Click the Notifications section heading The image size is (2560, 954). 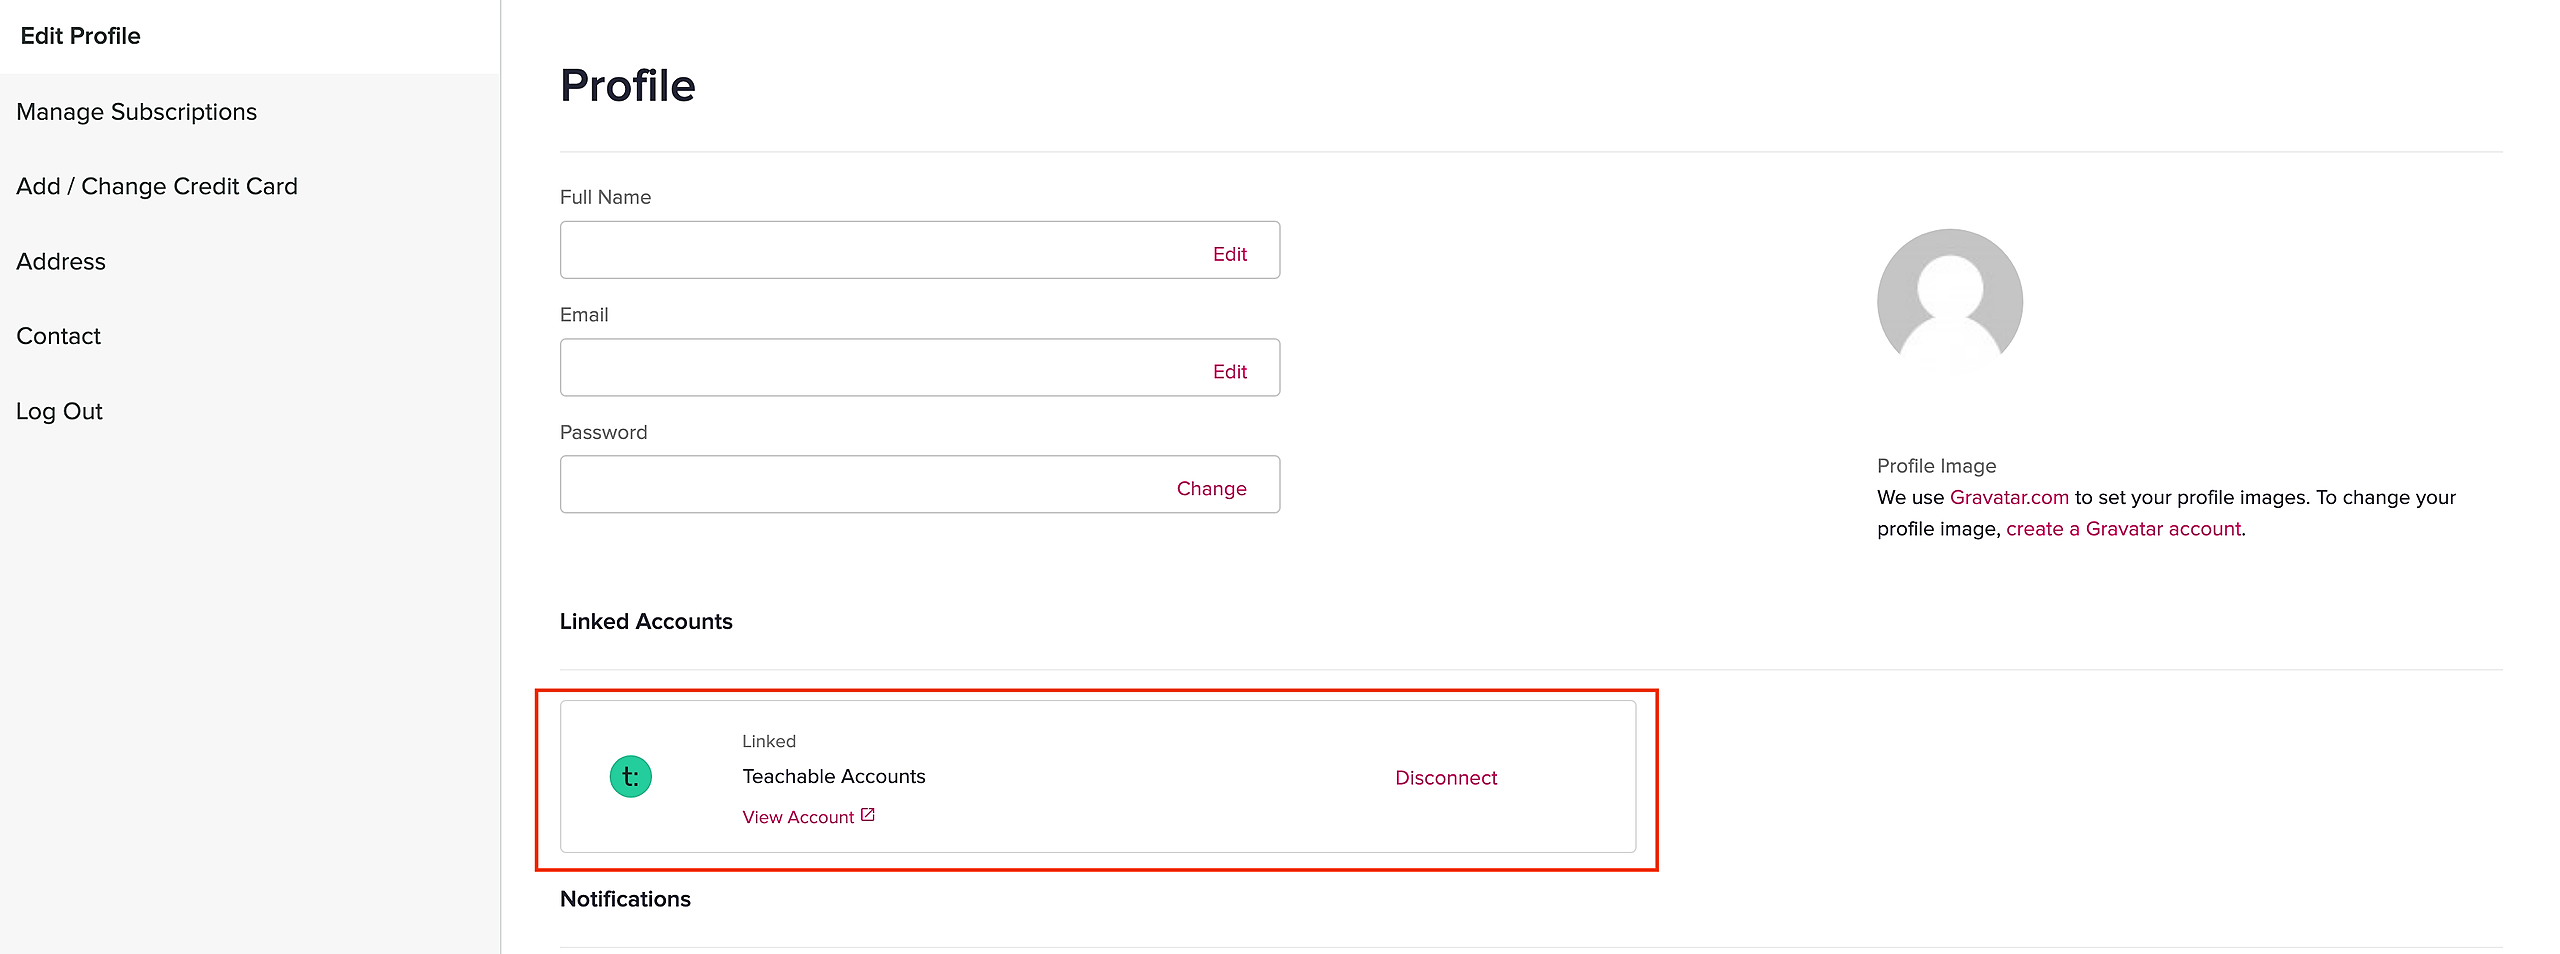coord(625,899)
